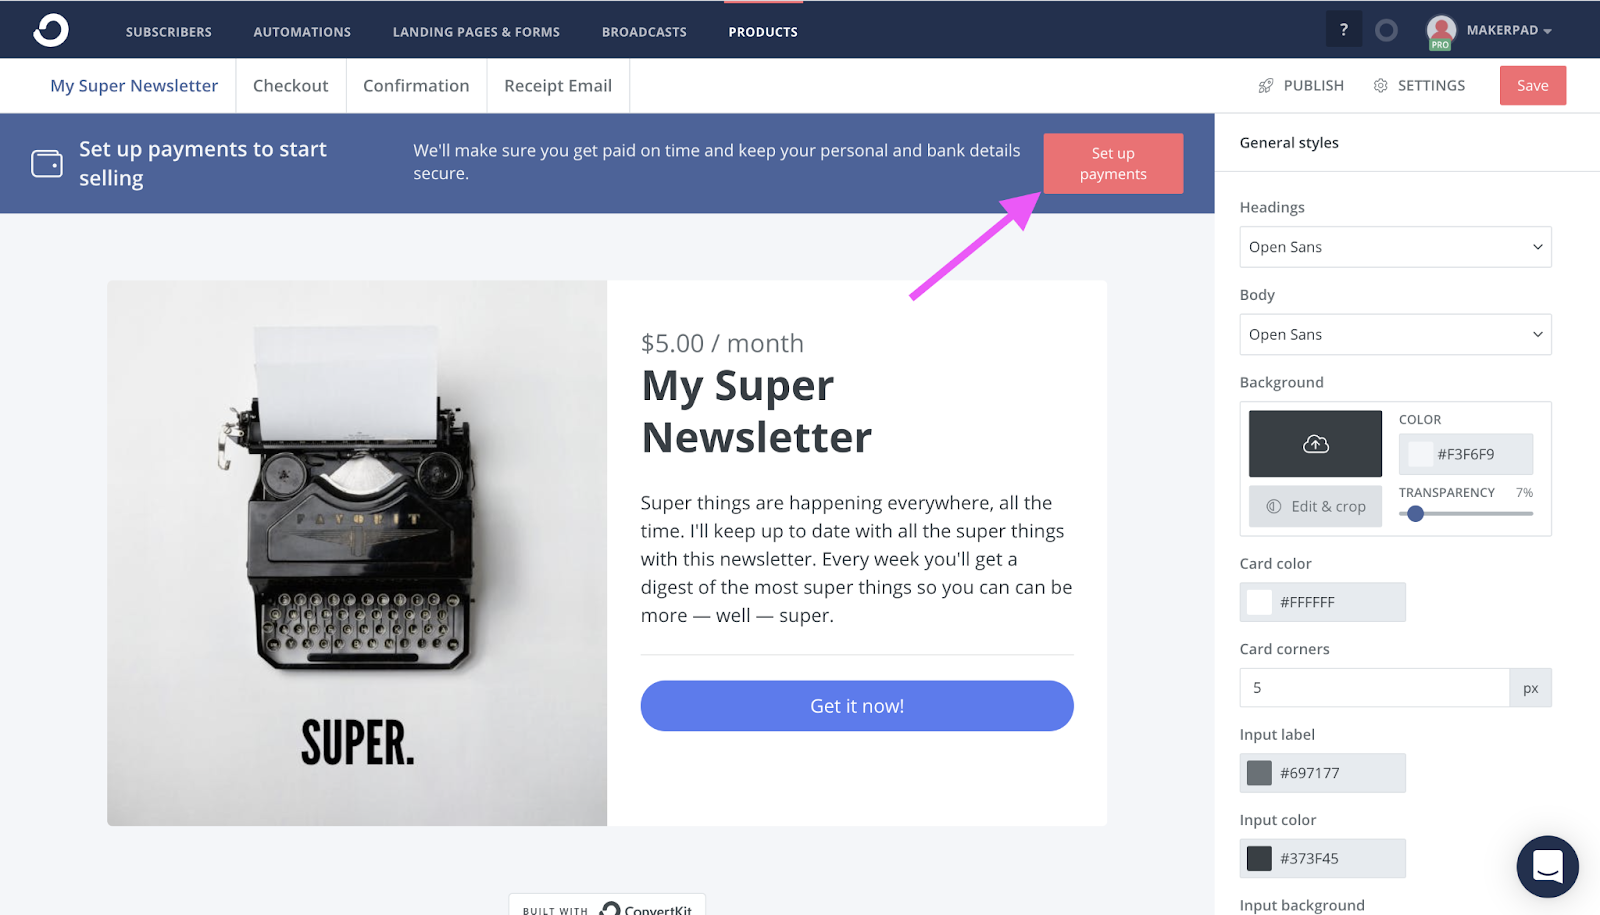The height and width of the screenshot is (915, 1600).
Task: Click the ConvertKit logo icon
Action: pos(50,30)
